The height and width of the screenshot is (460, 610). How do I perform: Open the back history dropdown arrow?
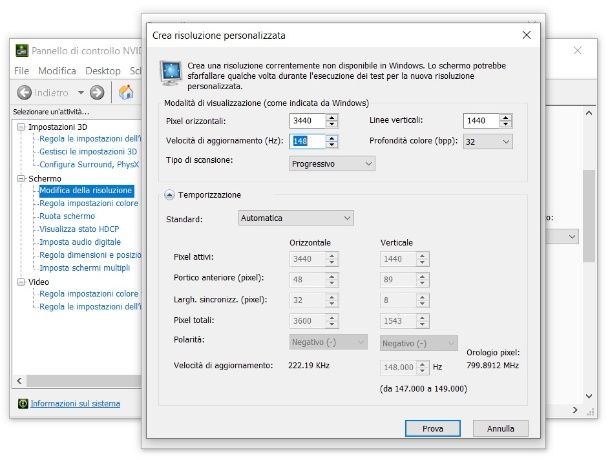pos(81,93)
